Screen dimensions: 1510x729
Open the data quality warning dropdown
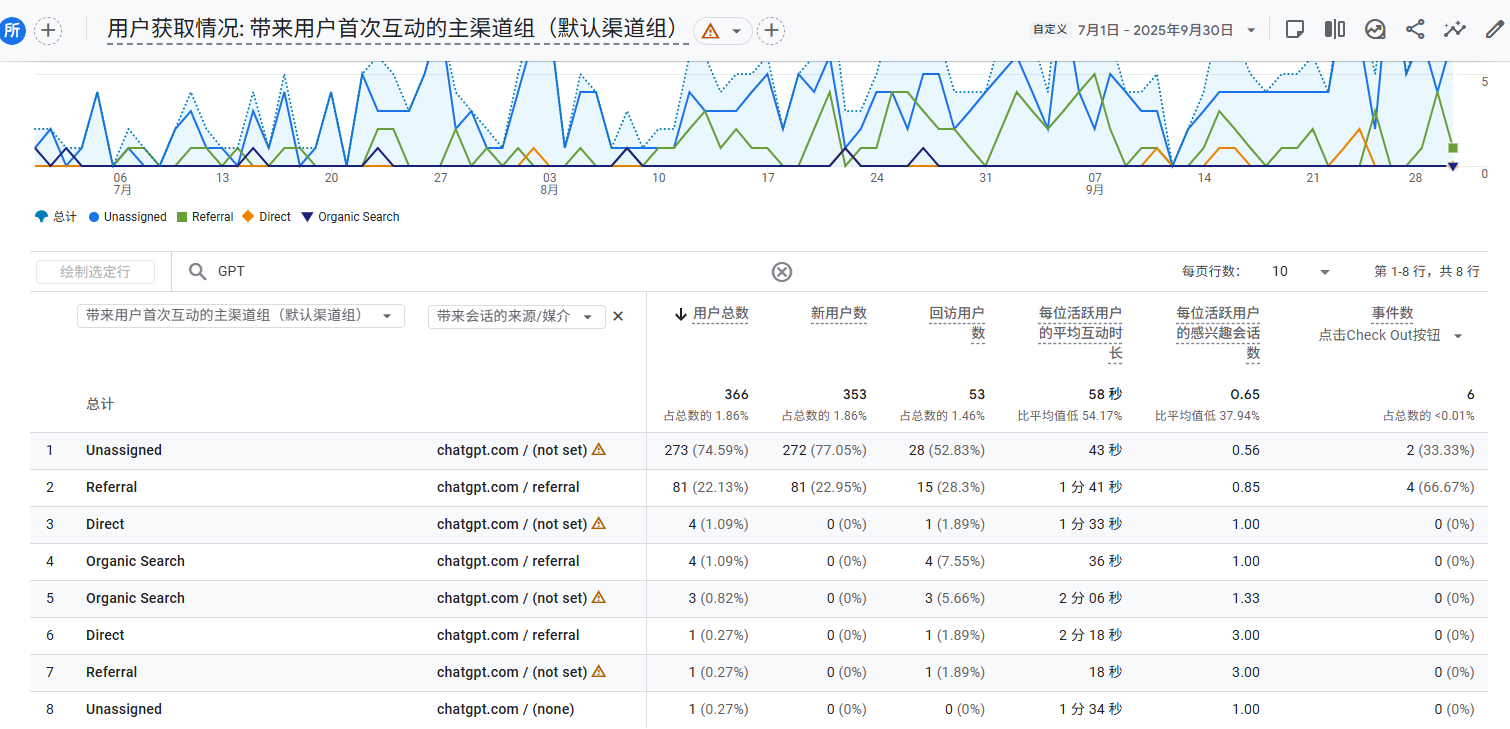[722, 31]
